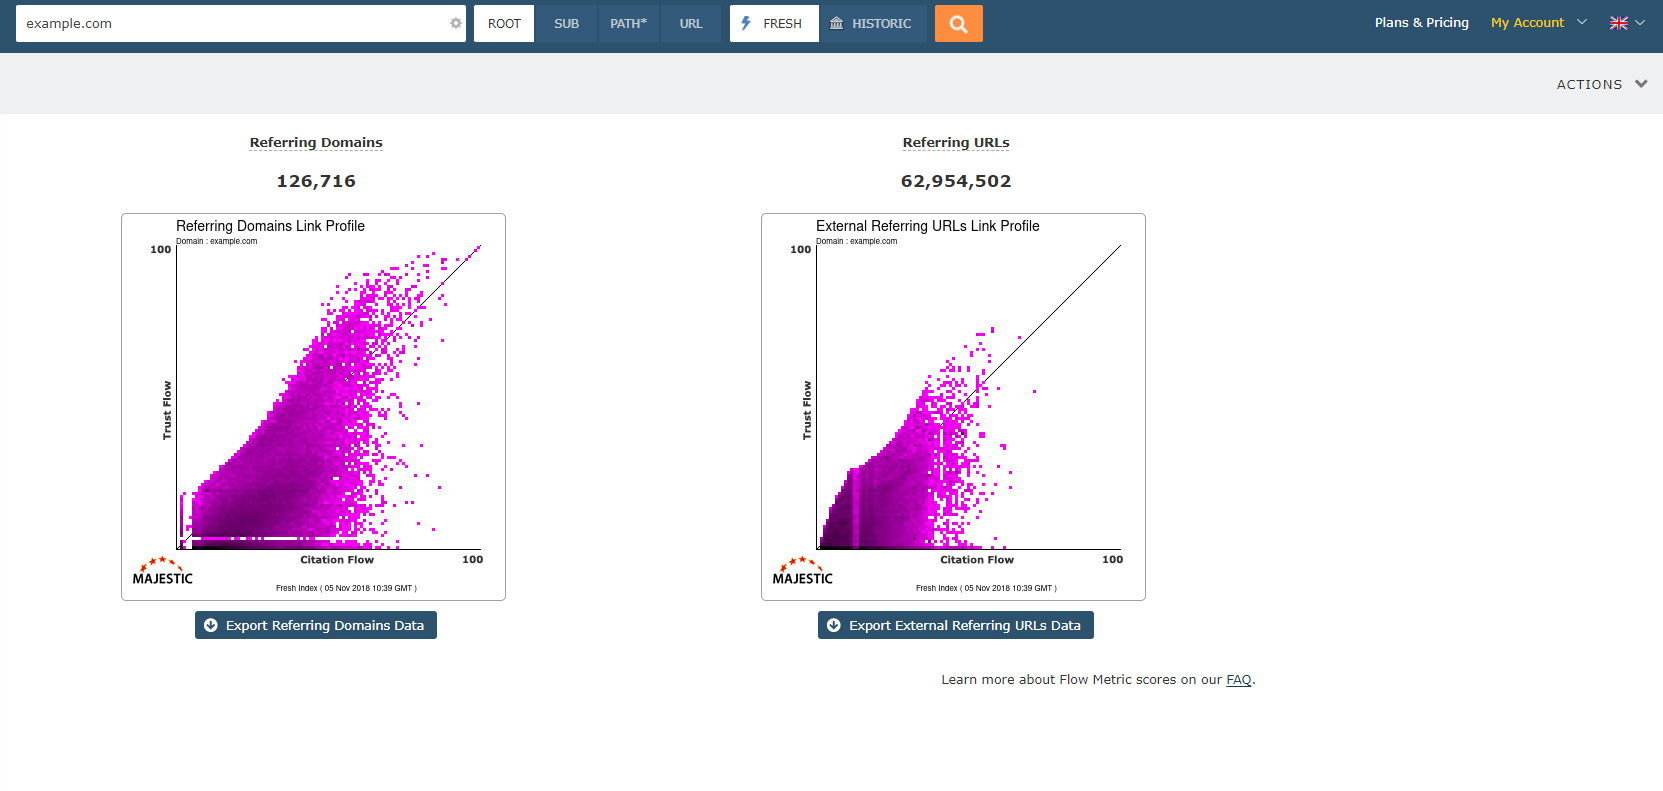Open Plans & Pricing page
This screenshot has height=791, width=1663.
(1421, 23)
